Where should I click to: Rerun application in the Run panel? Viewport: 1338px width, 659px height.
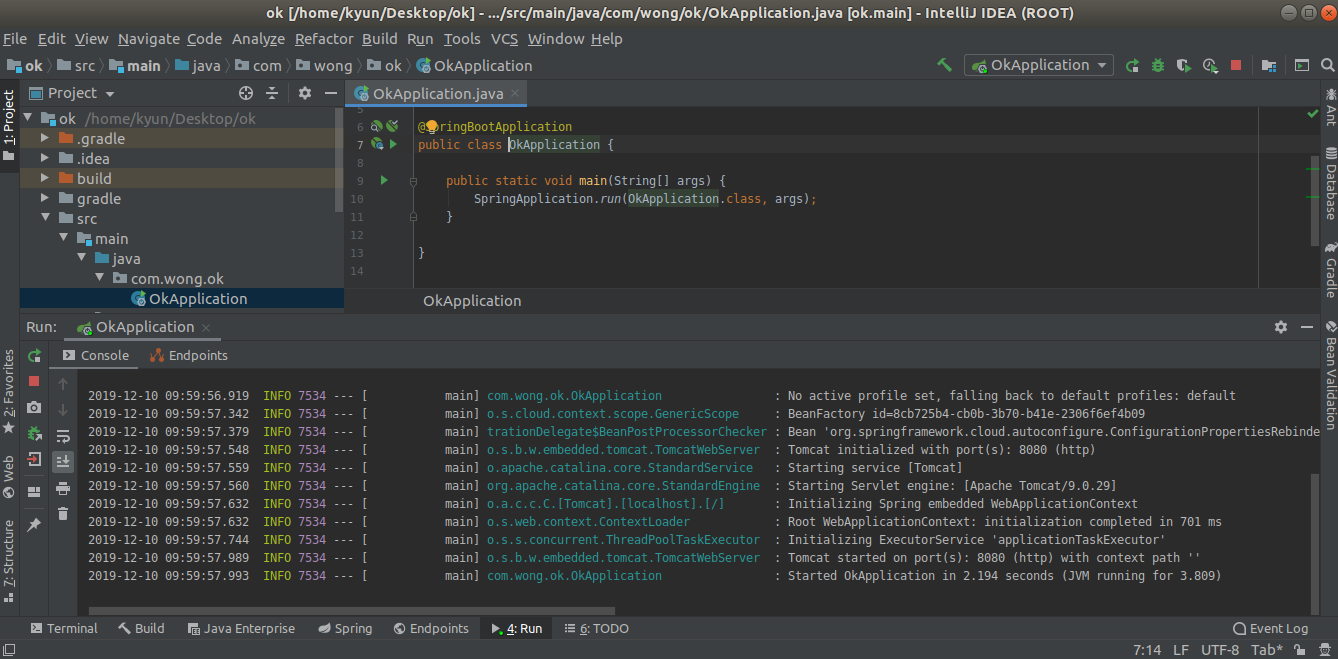(x=34, y=355)
